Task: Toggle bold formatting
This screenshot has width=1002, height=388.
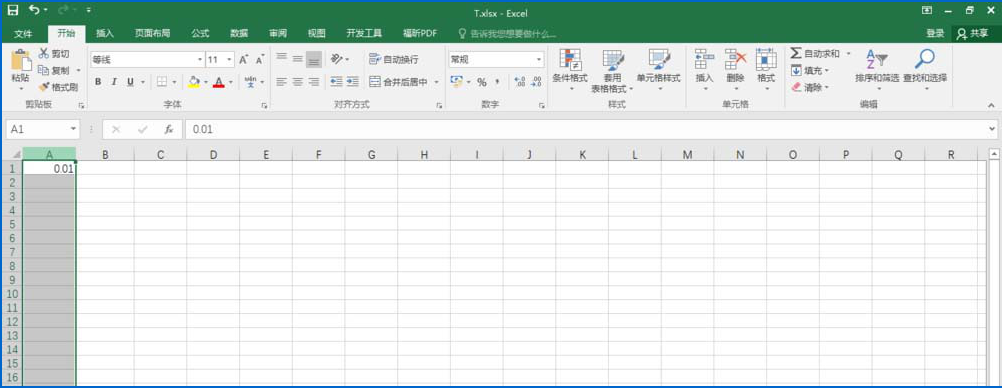Action: (98, 82)
